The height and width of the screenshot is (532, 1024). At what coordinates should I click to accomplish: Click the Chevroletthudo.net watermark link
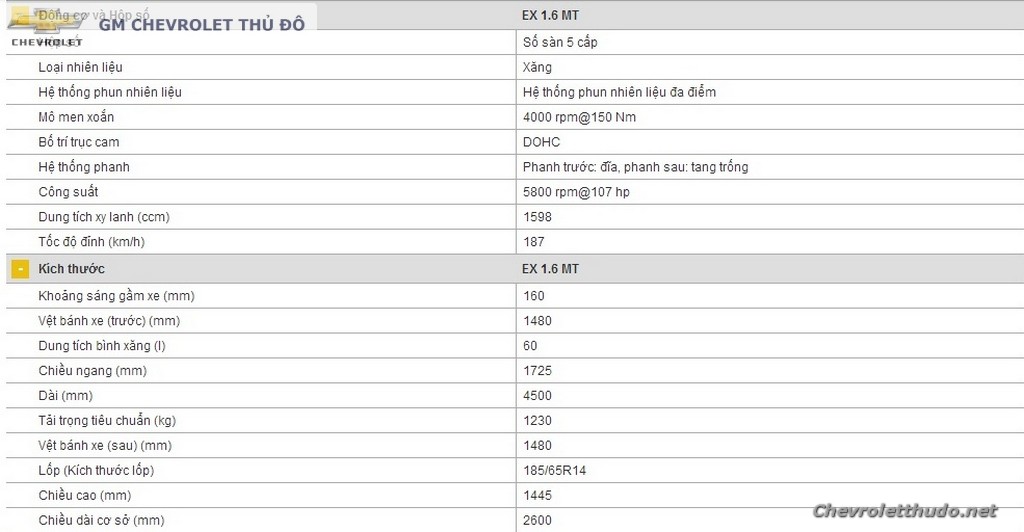coord(905,511)
